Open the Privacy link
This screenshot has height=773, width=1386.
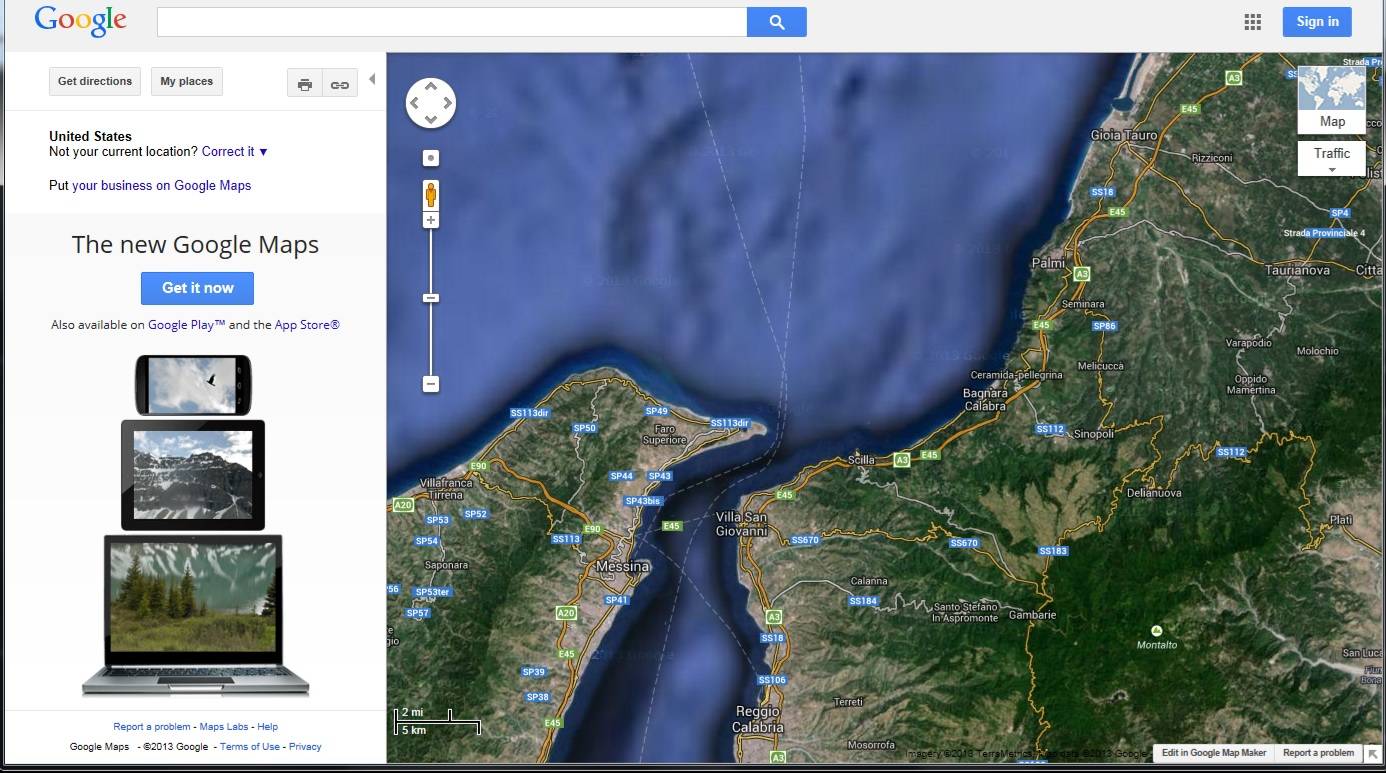point(306,747)
